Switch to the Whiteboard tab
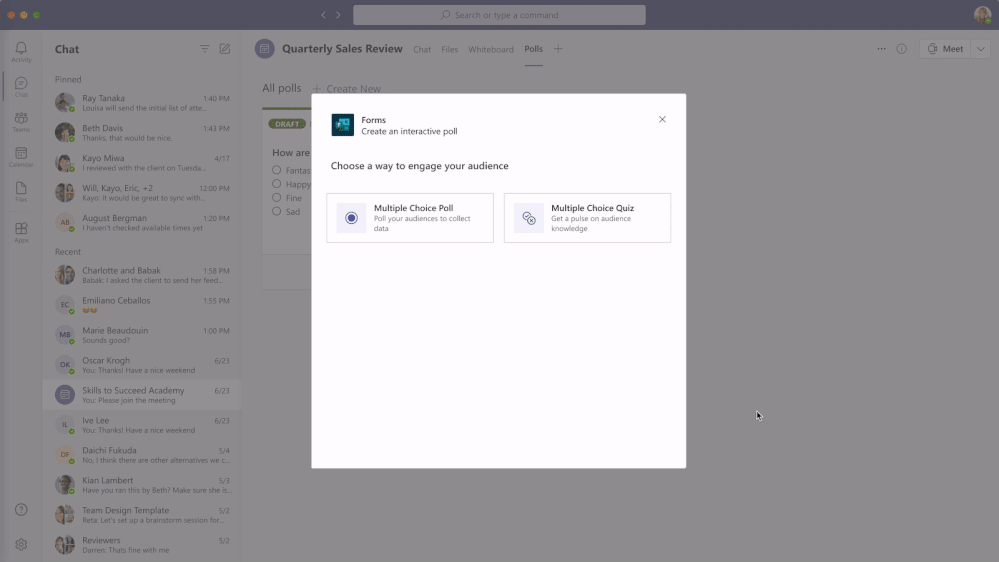 point(491,49)
